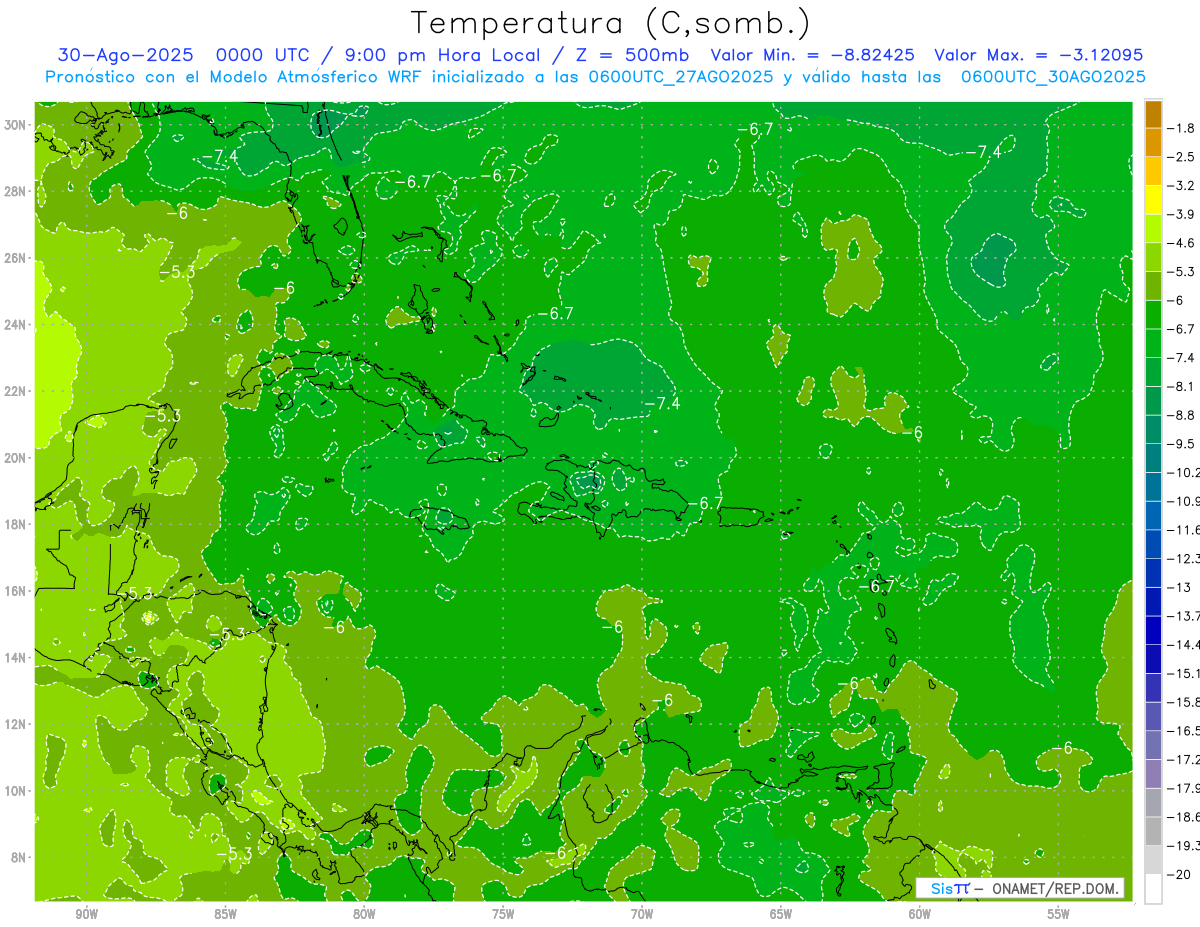Click initialization time '0600UTC_27AGO2025'
This screenshot has height=927, width=1200.
(x=681, y=77)
